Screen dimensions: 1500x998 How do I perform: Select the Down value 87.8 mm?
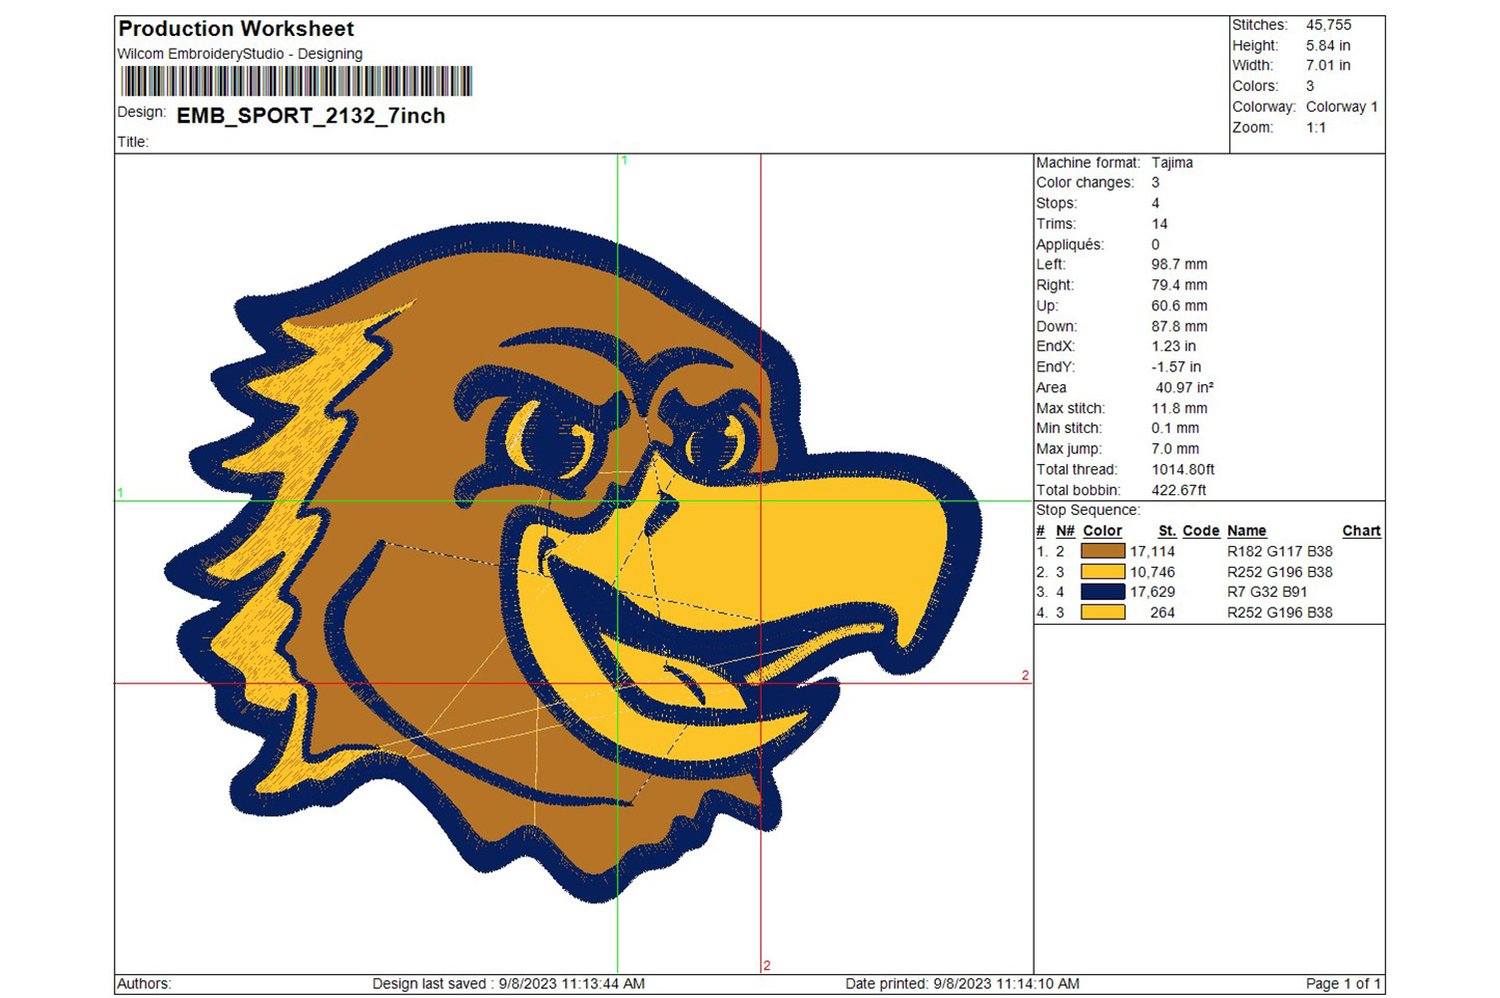coord(1179,327)
